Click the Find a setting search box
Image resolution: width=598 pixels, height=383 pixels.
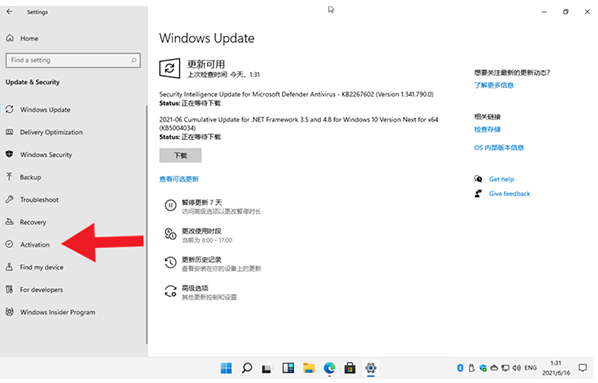[x=73, y=60]
